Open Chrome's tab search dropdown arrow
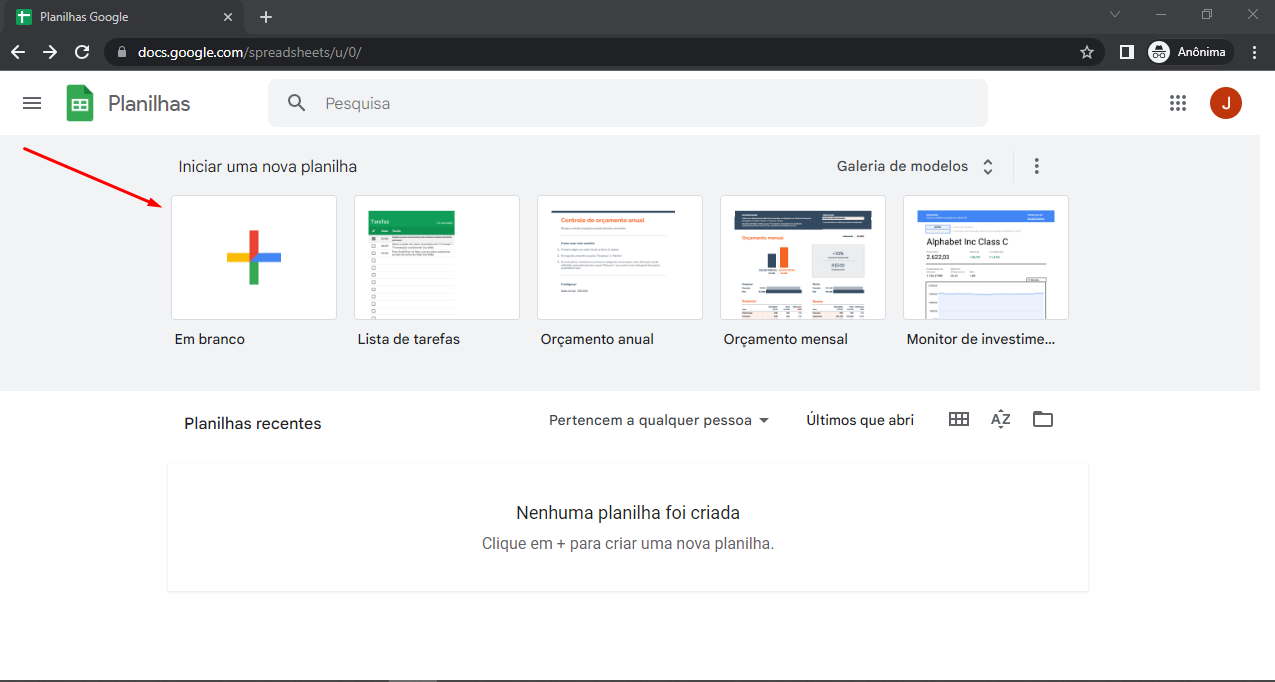 (x=1115, y=15)
